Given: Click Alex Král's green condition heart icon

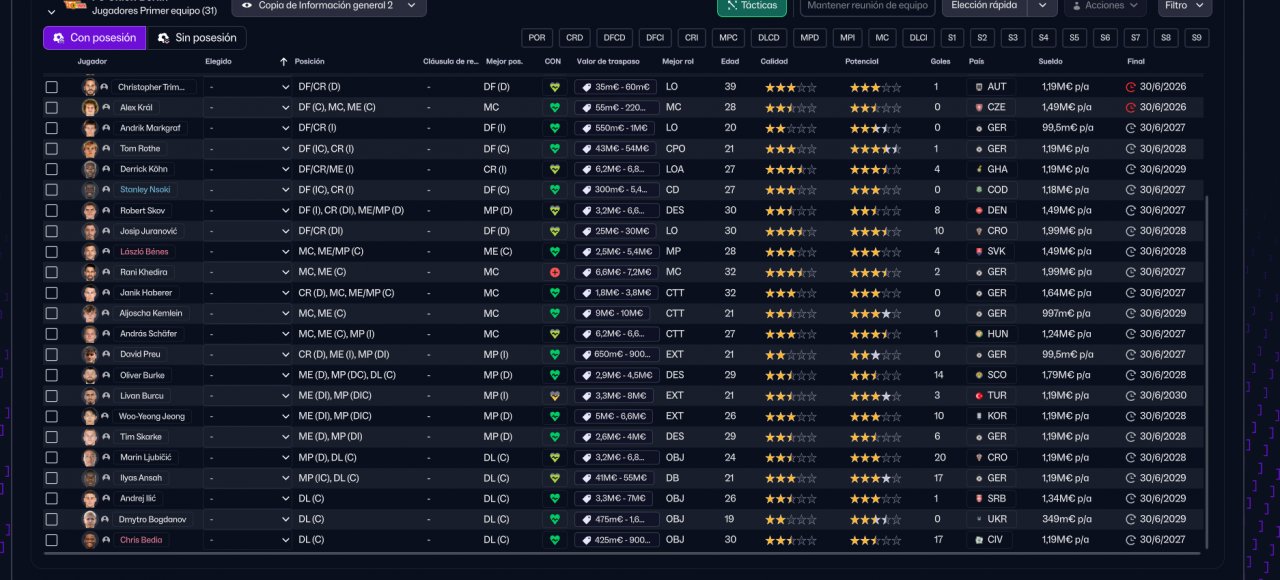Looking at the screenshot, I should coord(554,107).
